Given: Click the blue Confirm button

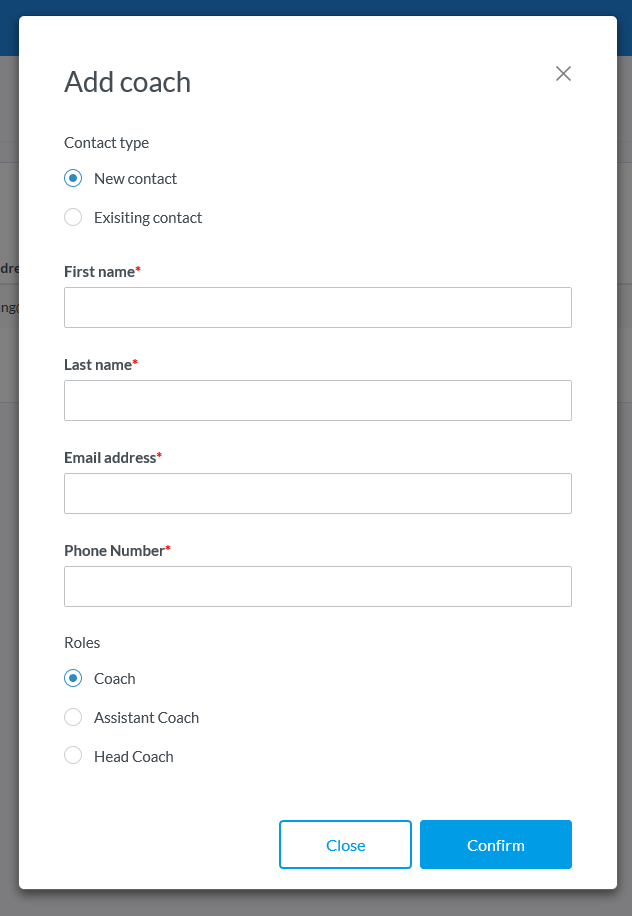Looking at the screenshot, I should point(495,845).
